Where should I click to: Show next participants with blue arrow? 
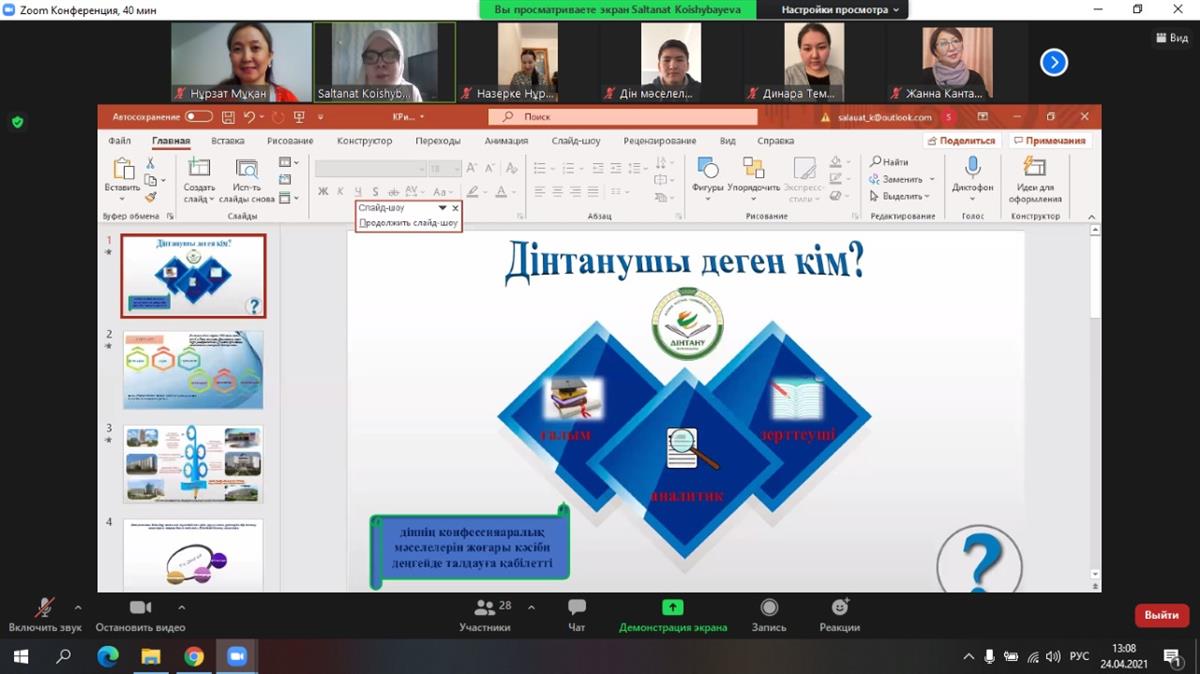pyautogui.click(x=1053, y=63)
